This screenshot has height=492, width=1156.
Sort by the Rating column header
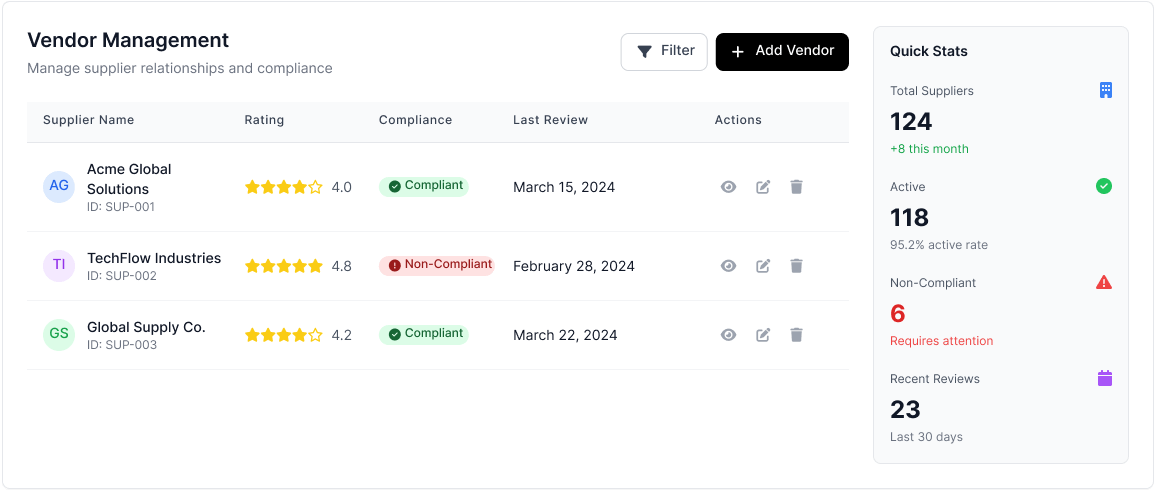point(264,120)
